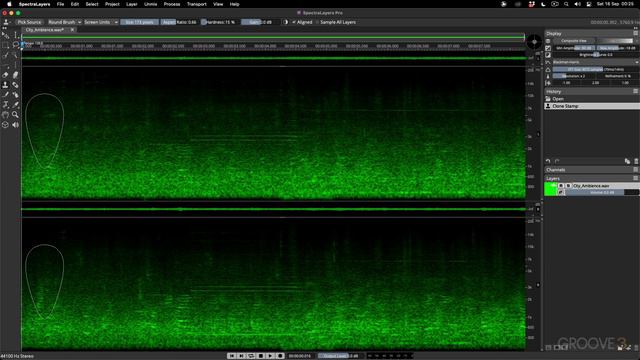Open the File menu
This screenshot has width=640, height=360.
pyautogui.click(x=60, y=4)
